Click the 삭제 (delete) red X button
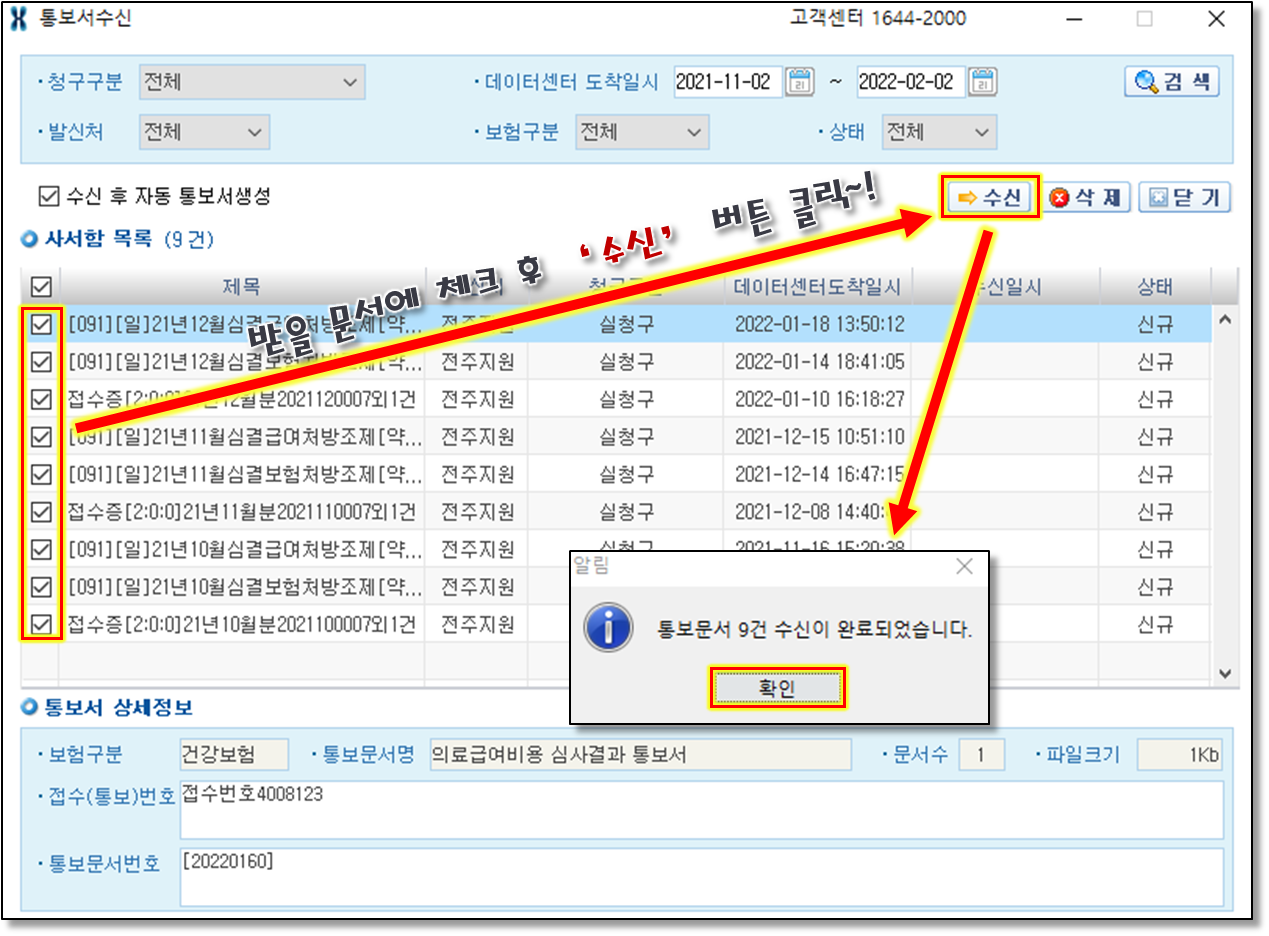 (1086, 198)
